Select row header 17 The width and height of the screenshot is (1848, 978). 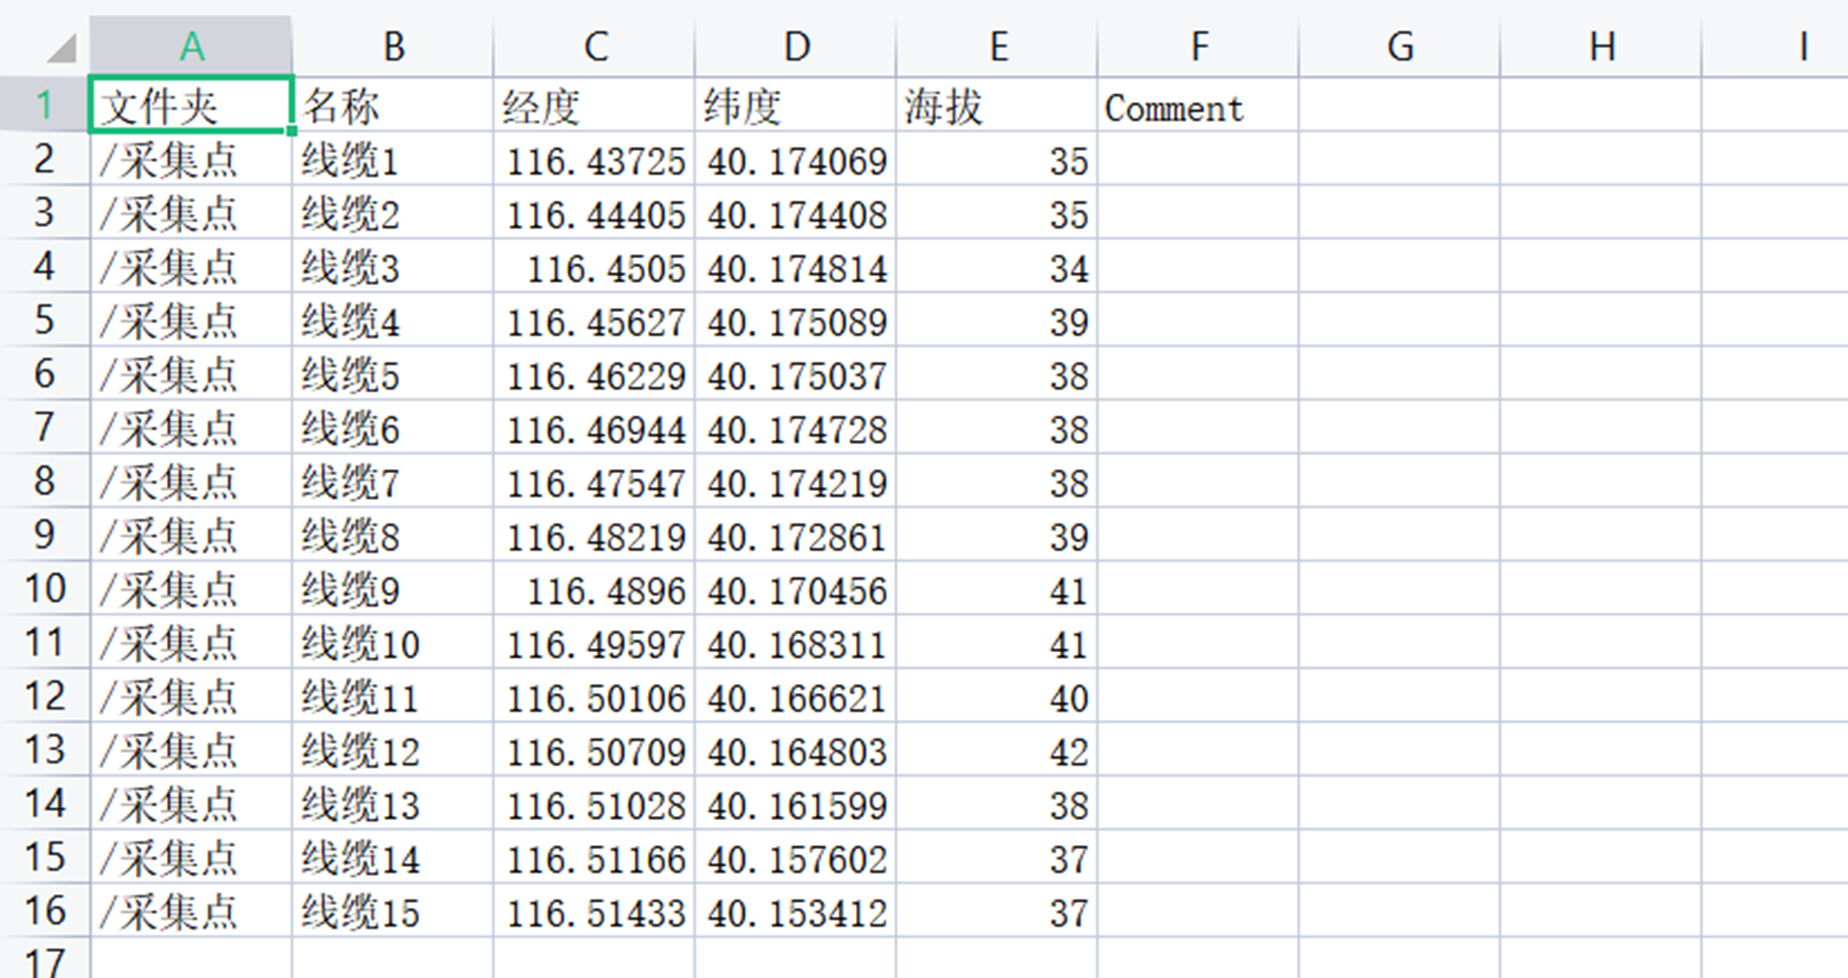point(45,960)
